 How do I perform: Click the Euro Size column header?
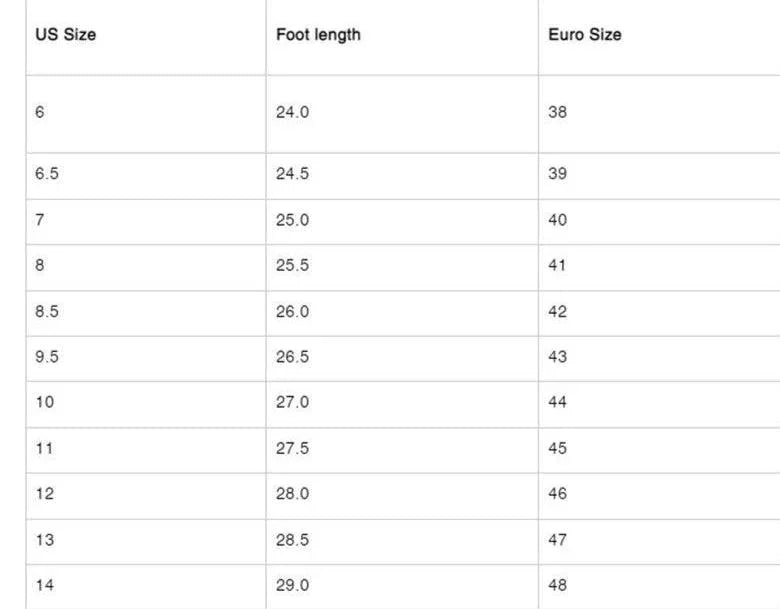[x=584, y=35]
